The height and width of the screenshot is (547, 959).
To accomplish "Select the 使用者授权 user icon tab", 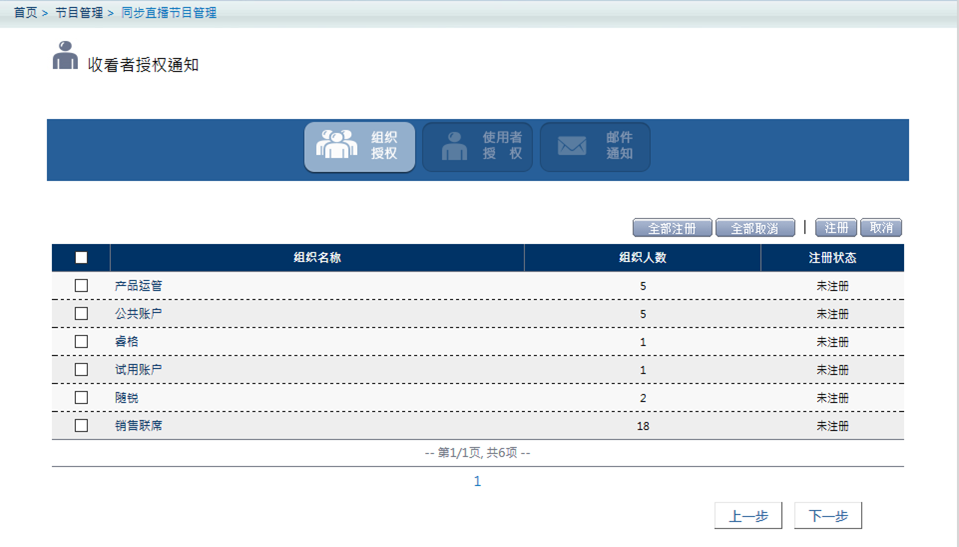I will [x=477, y=147].
